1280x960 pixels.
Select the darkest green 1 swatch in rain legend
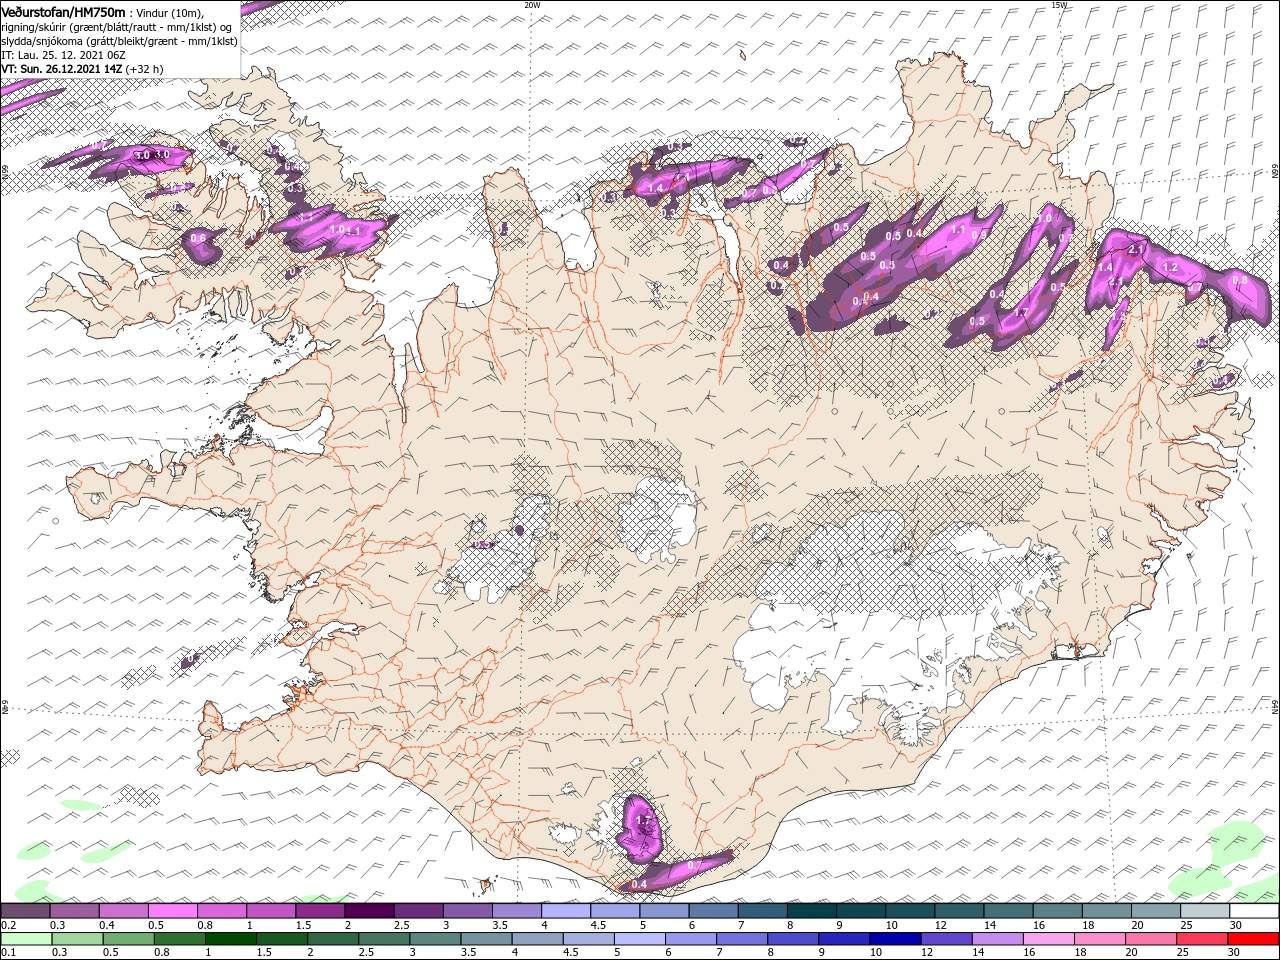(x=231, y=938)
